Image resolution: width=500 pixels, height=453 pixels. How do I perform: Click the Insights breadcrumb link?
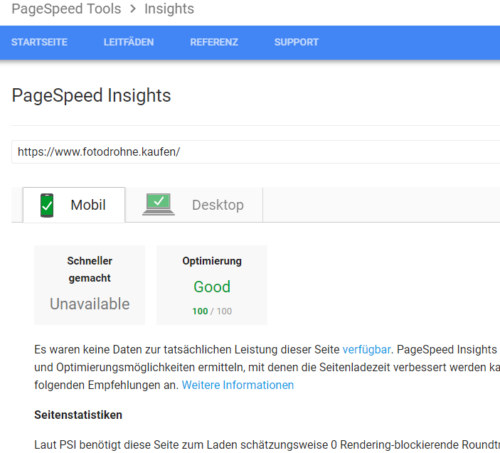coord(169,9)
